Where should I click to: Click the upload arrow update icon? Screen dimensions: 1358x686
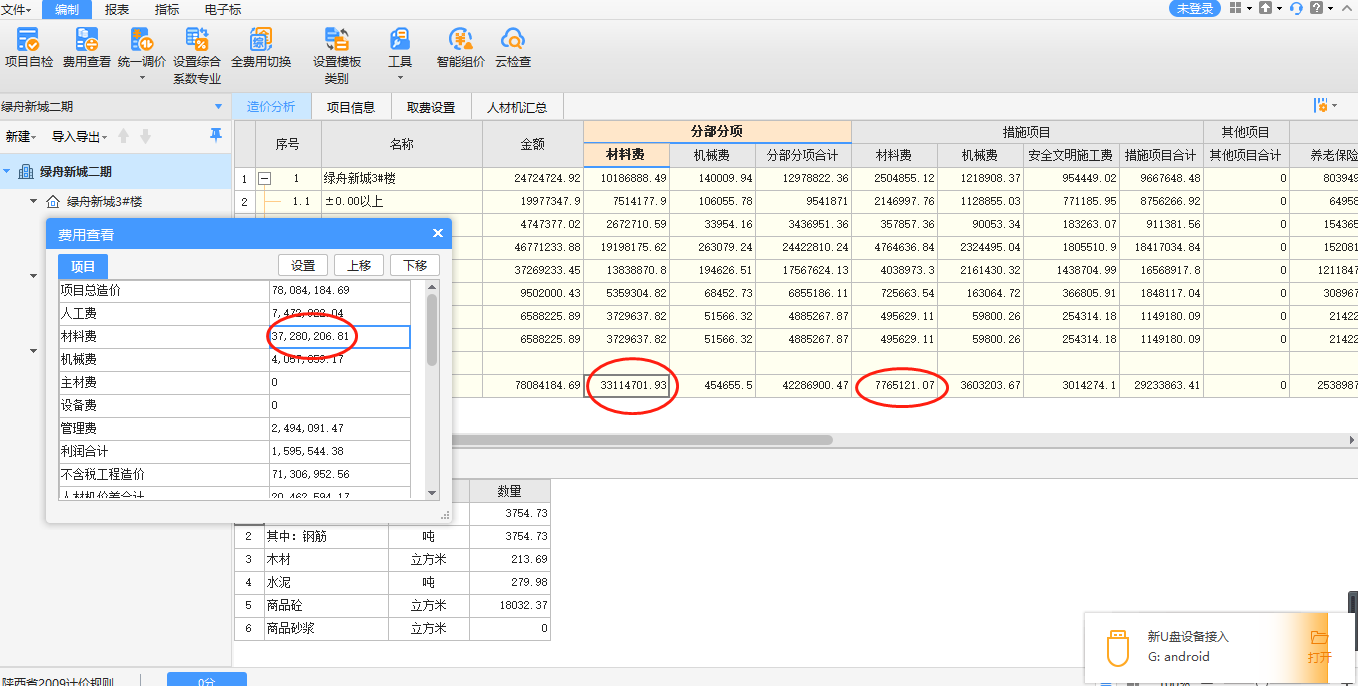tap(1266, 8)
